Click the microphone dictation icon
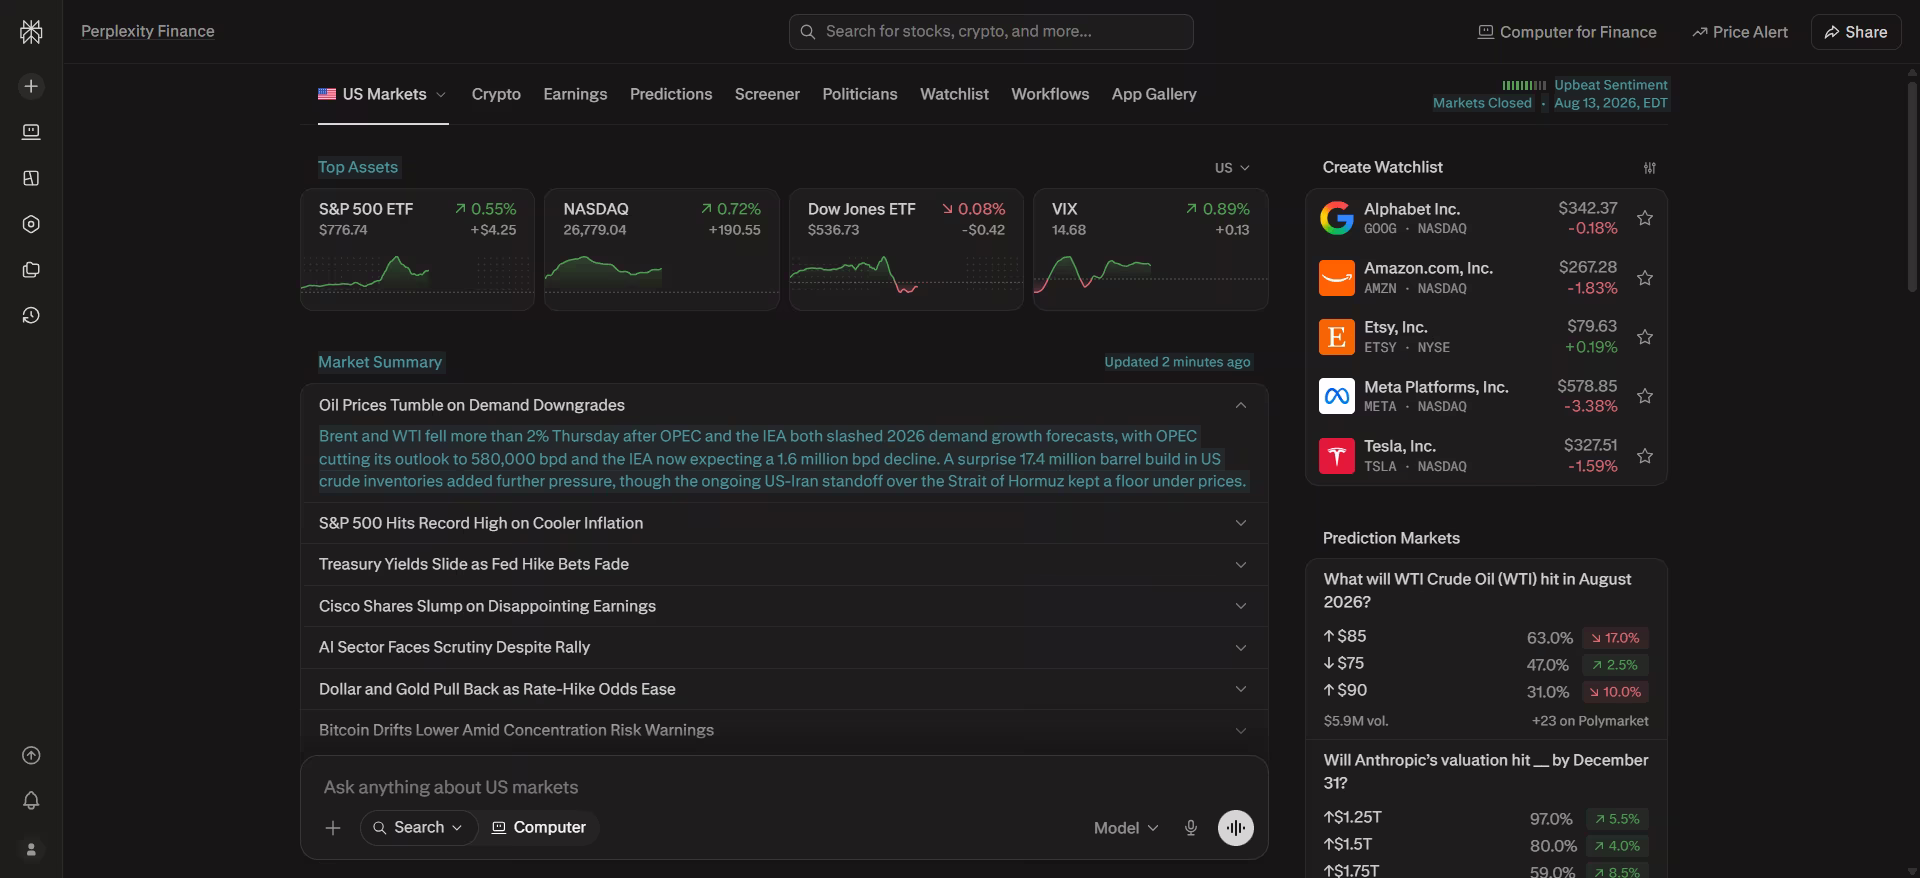 coord(1191,828)
